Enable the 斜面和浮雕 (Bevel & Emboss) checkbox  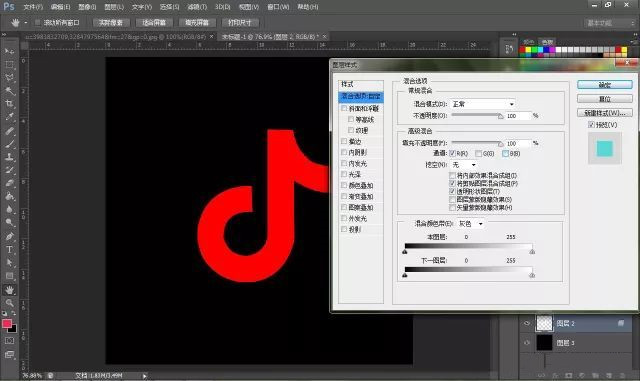(x=344, y=108)
